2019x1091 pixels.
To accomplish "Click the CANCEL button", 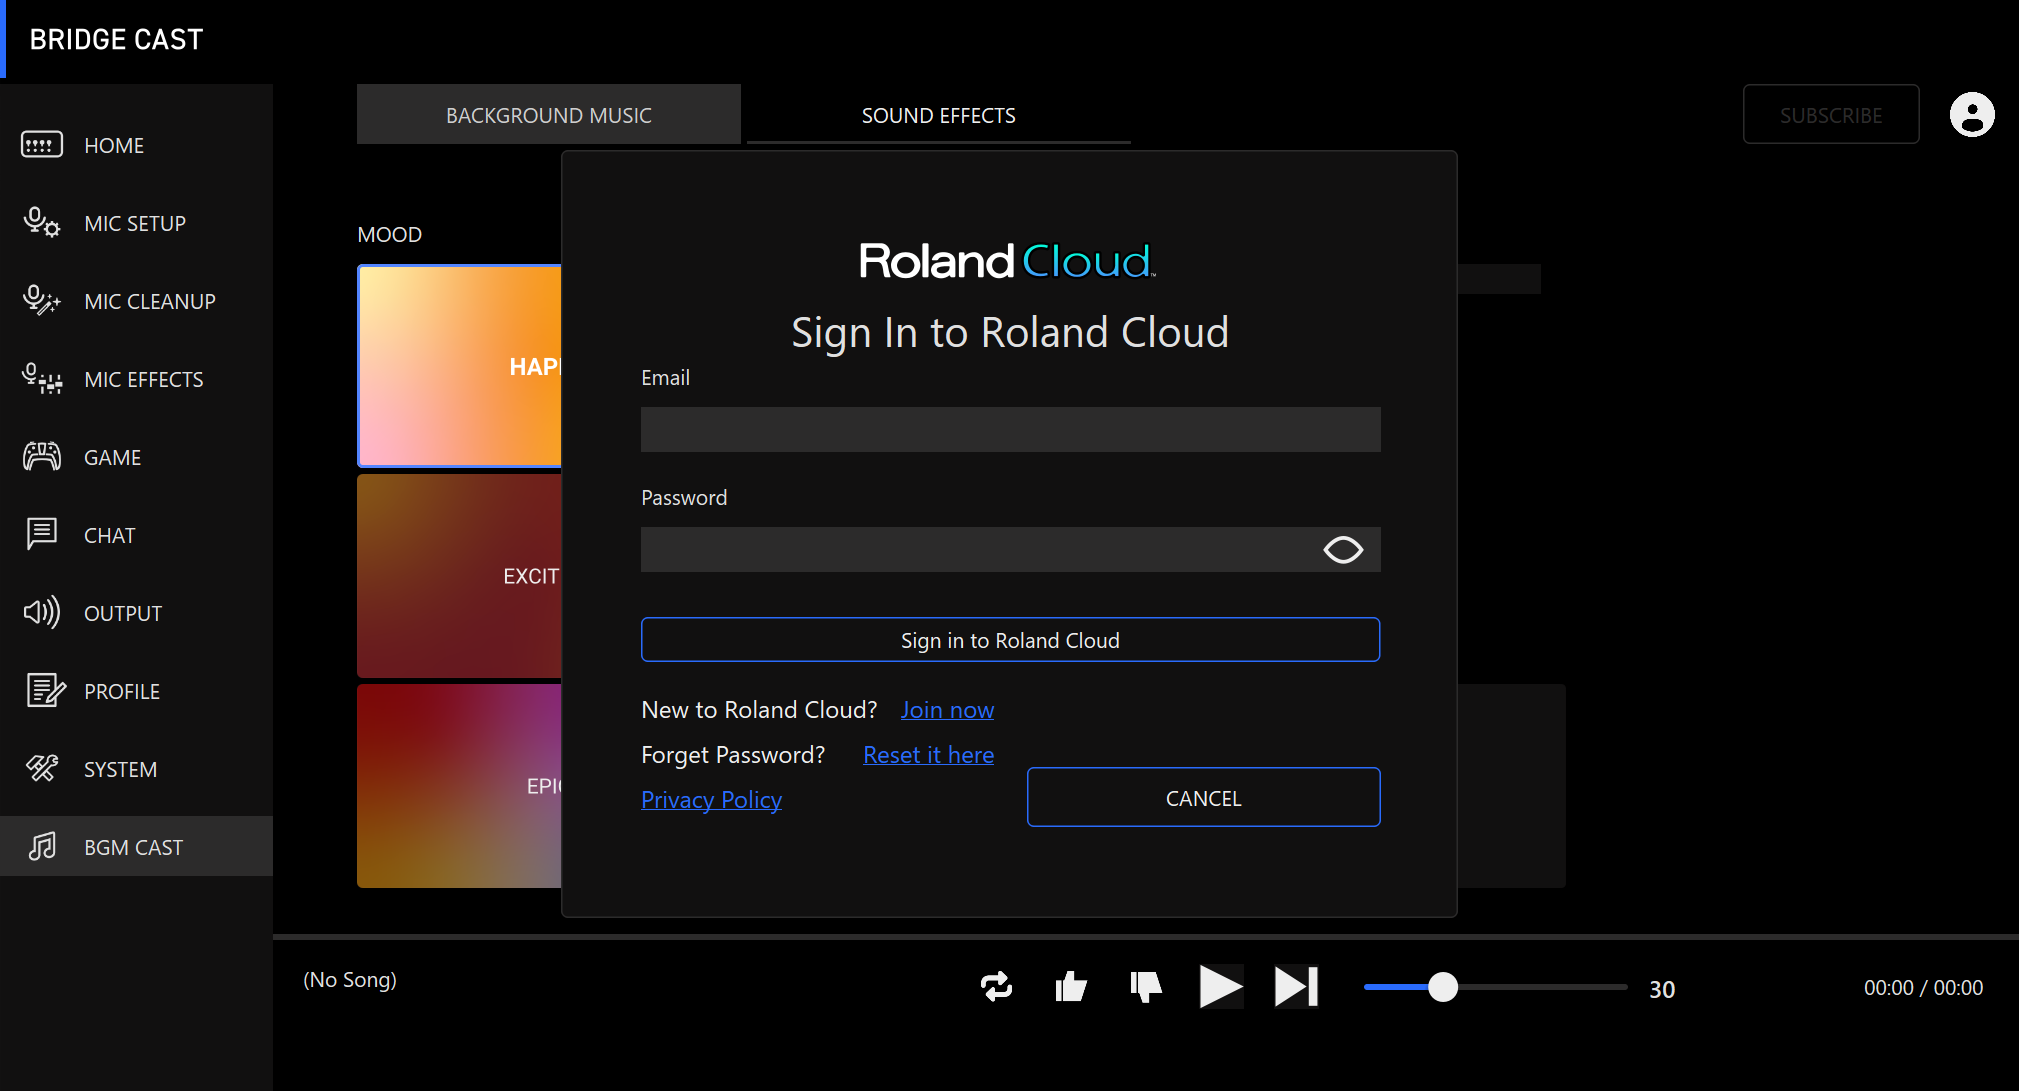I will [x=1203, y=797].
